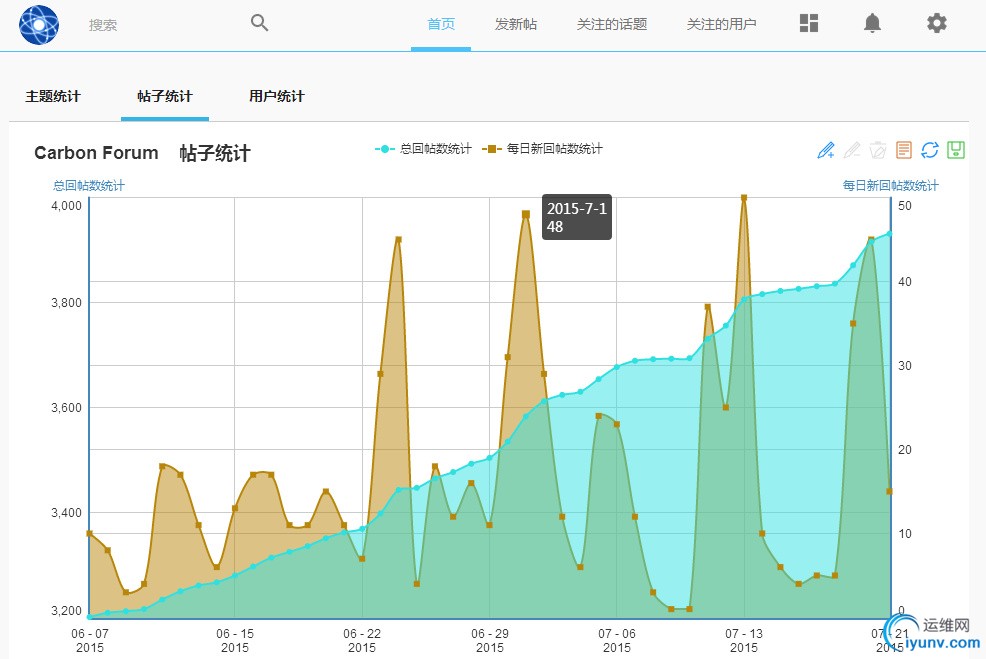This screenshot has width=986, height=659.
Task: Toggle 总回帖数统计 legend series
Action: 423,149
